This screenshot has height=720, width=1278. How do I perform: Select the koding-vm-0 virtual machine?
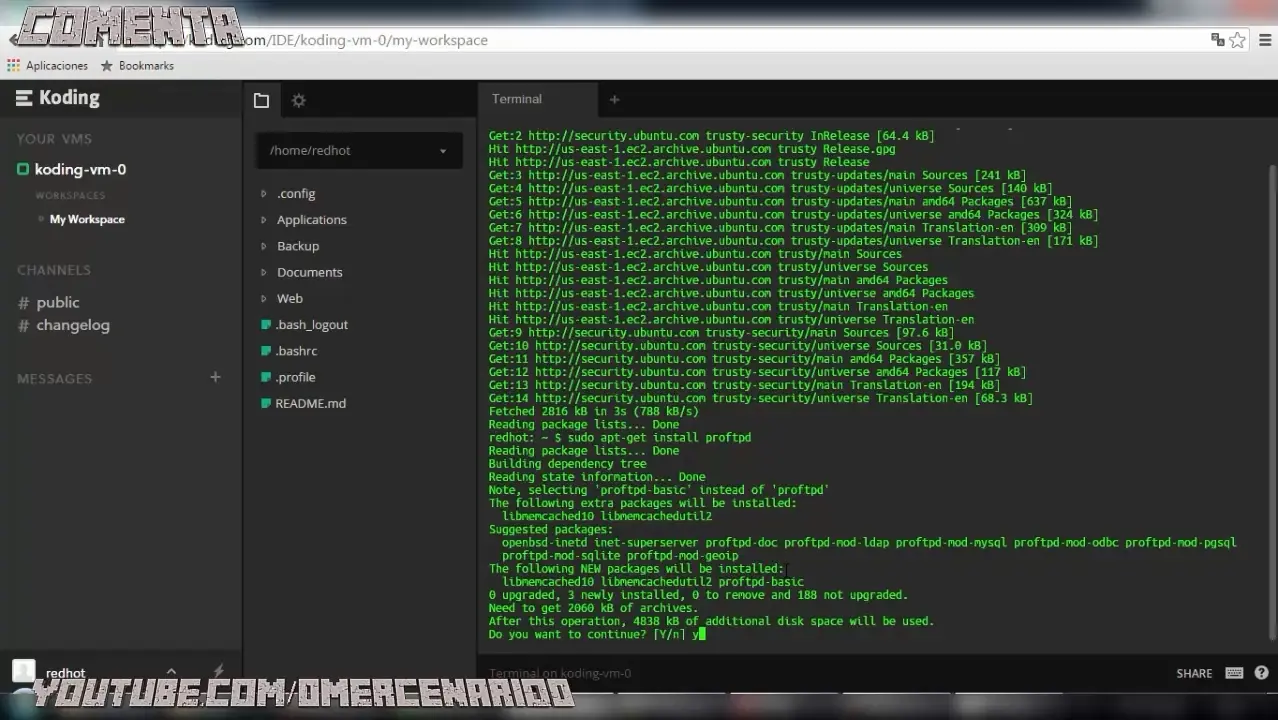80,169
